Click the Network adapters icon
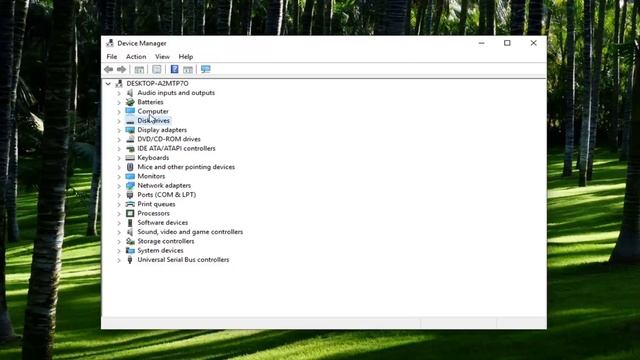This screenshot has width=640, height=360. 130,186
